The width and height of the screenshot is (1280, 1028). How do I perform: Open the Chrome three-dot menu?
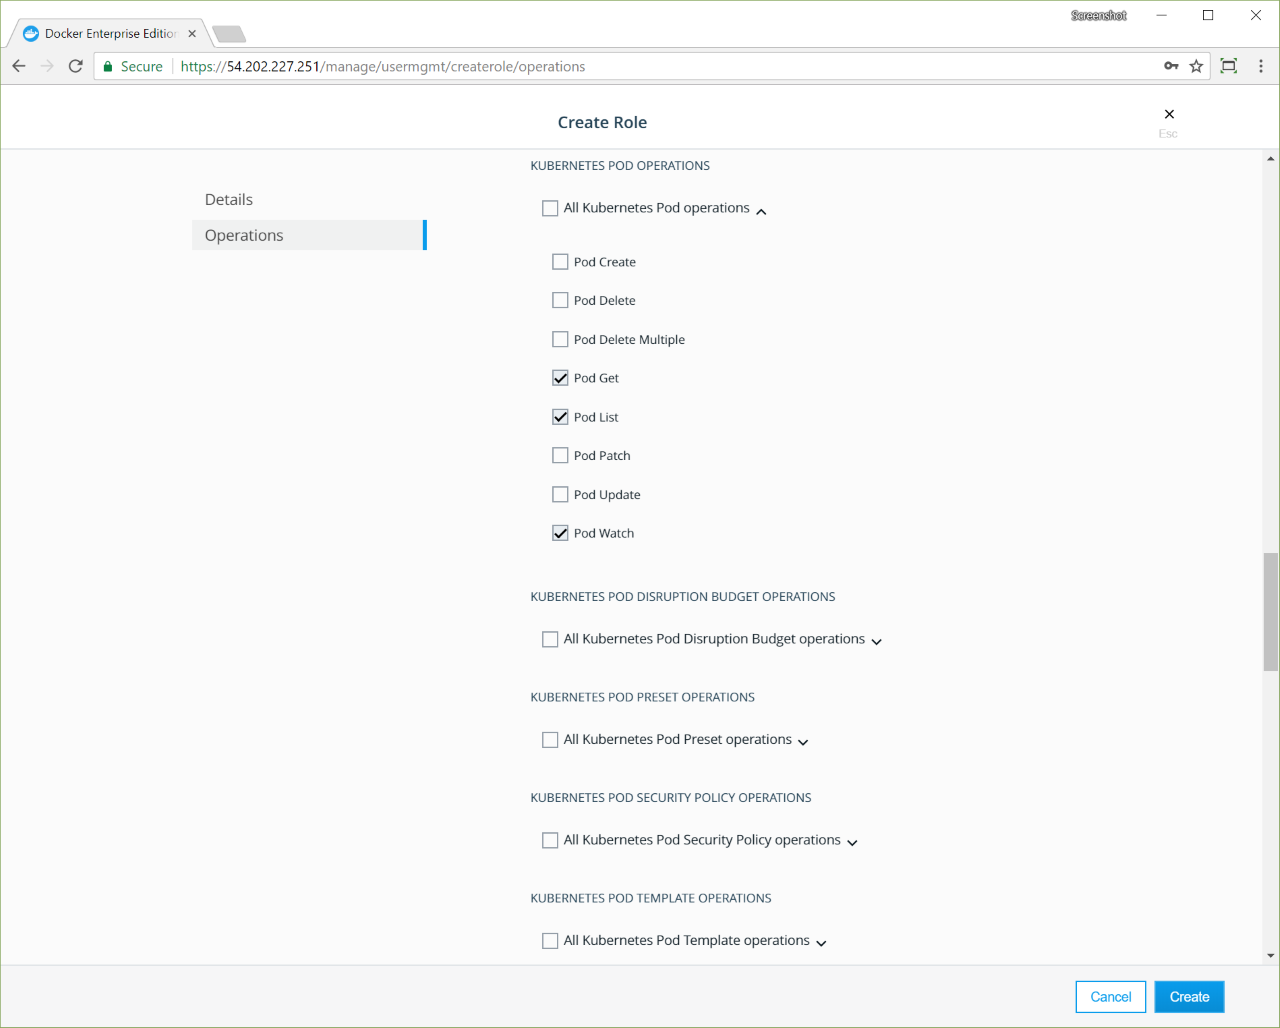coord(1260,66)
